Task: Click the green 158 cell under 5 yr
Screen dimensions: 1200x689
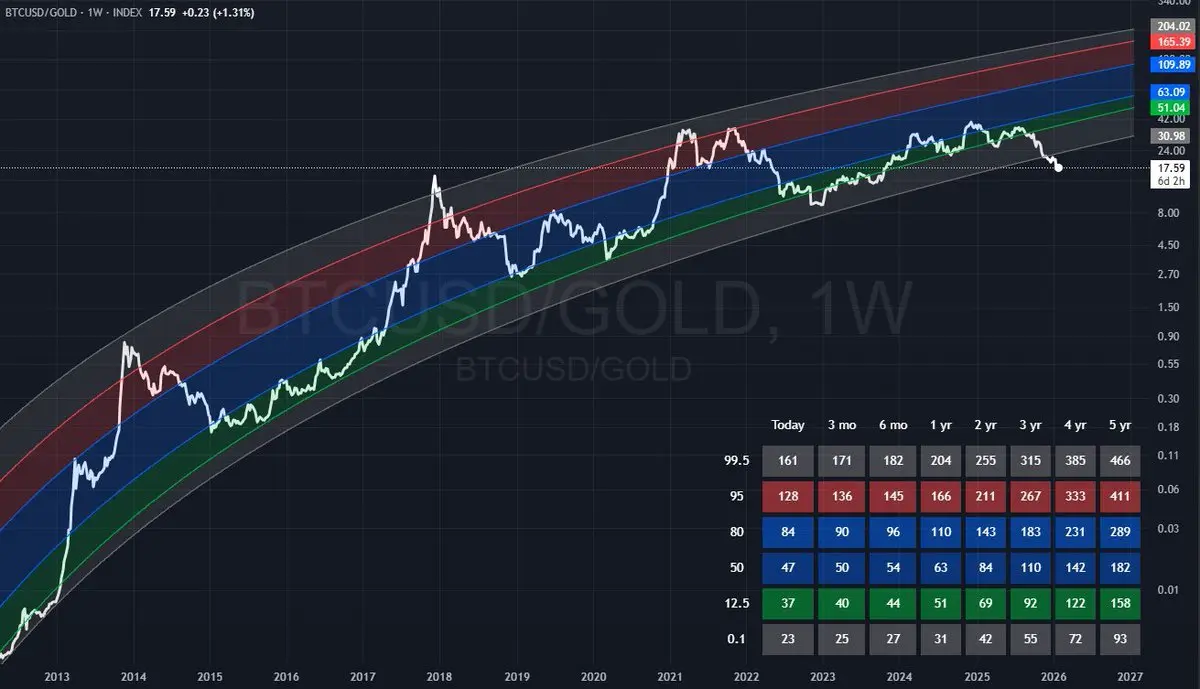Action: [1120, 604]
